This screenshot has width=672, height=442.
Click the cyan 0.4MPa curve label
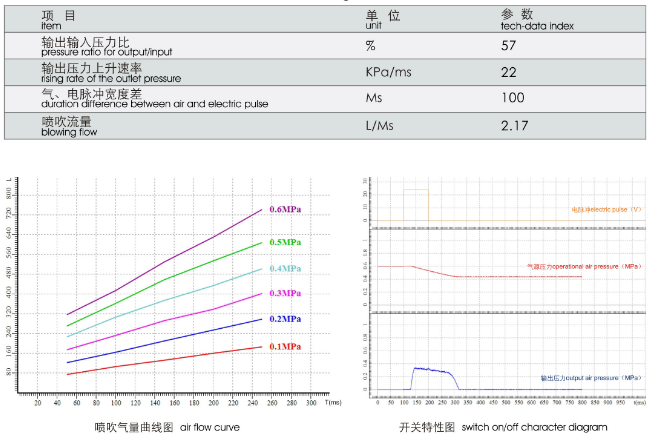coord(285,268)
